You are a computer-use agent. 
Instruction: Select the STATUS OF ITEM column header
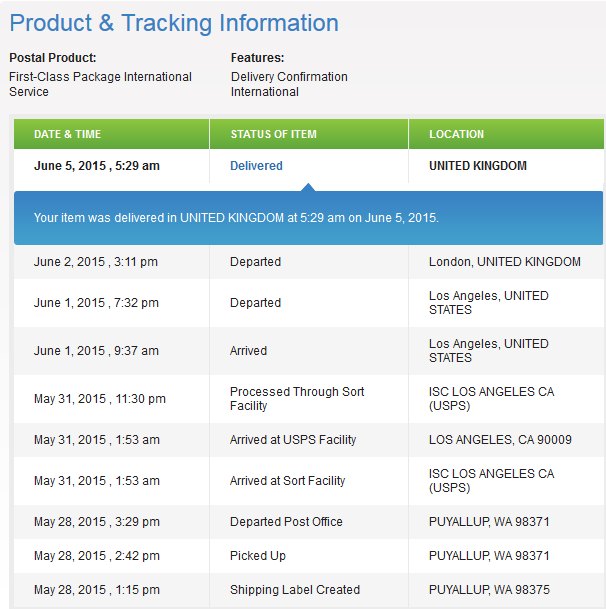pyautogui.click(x=309, y=134)
